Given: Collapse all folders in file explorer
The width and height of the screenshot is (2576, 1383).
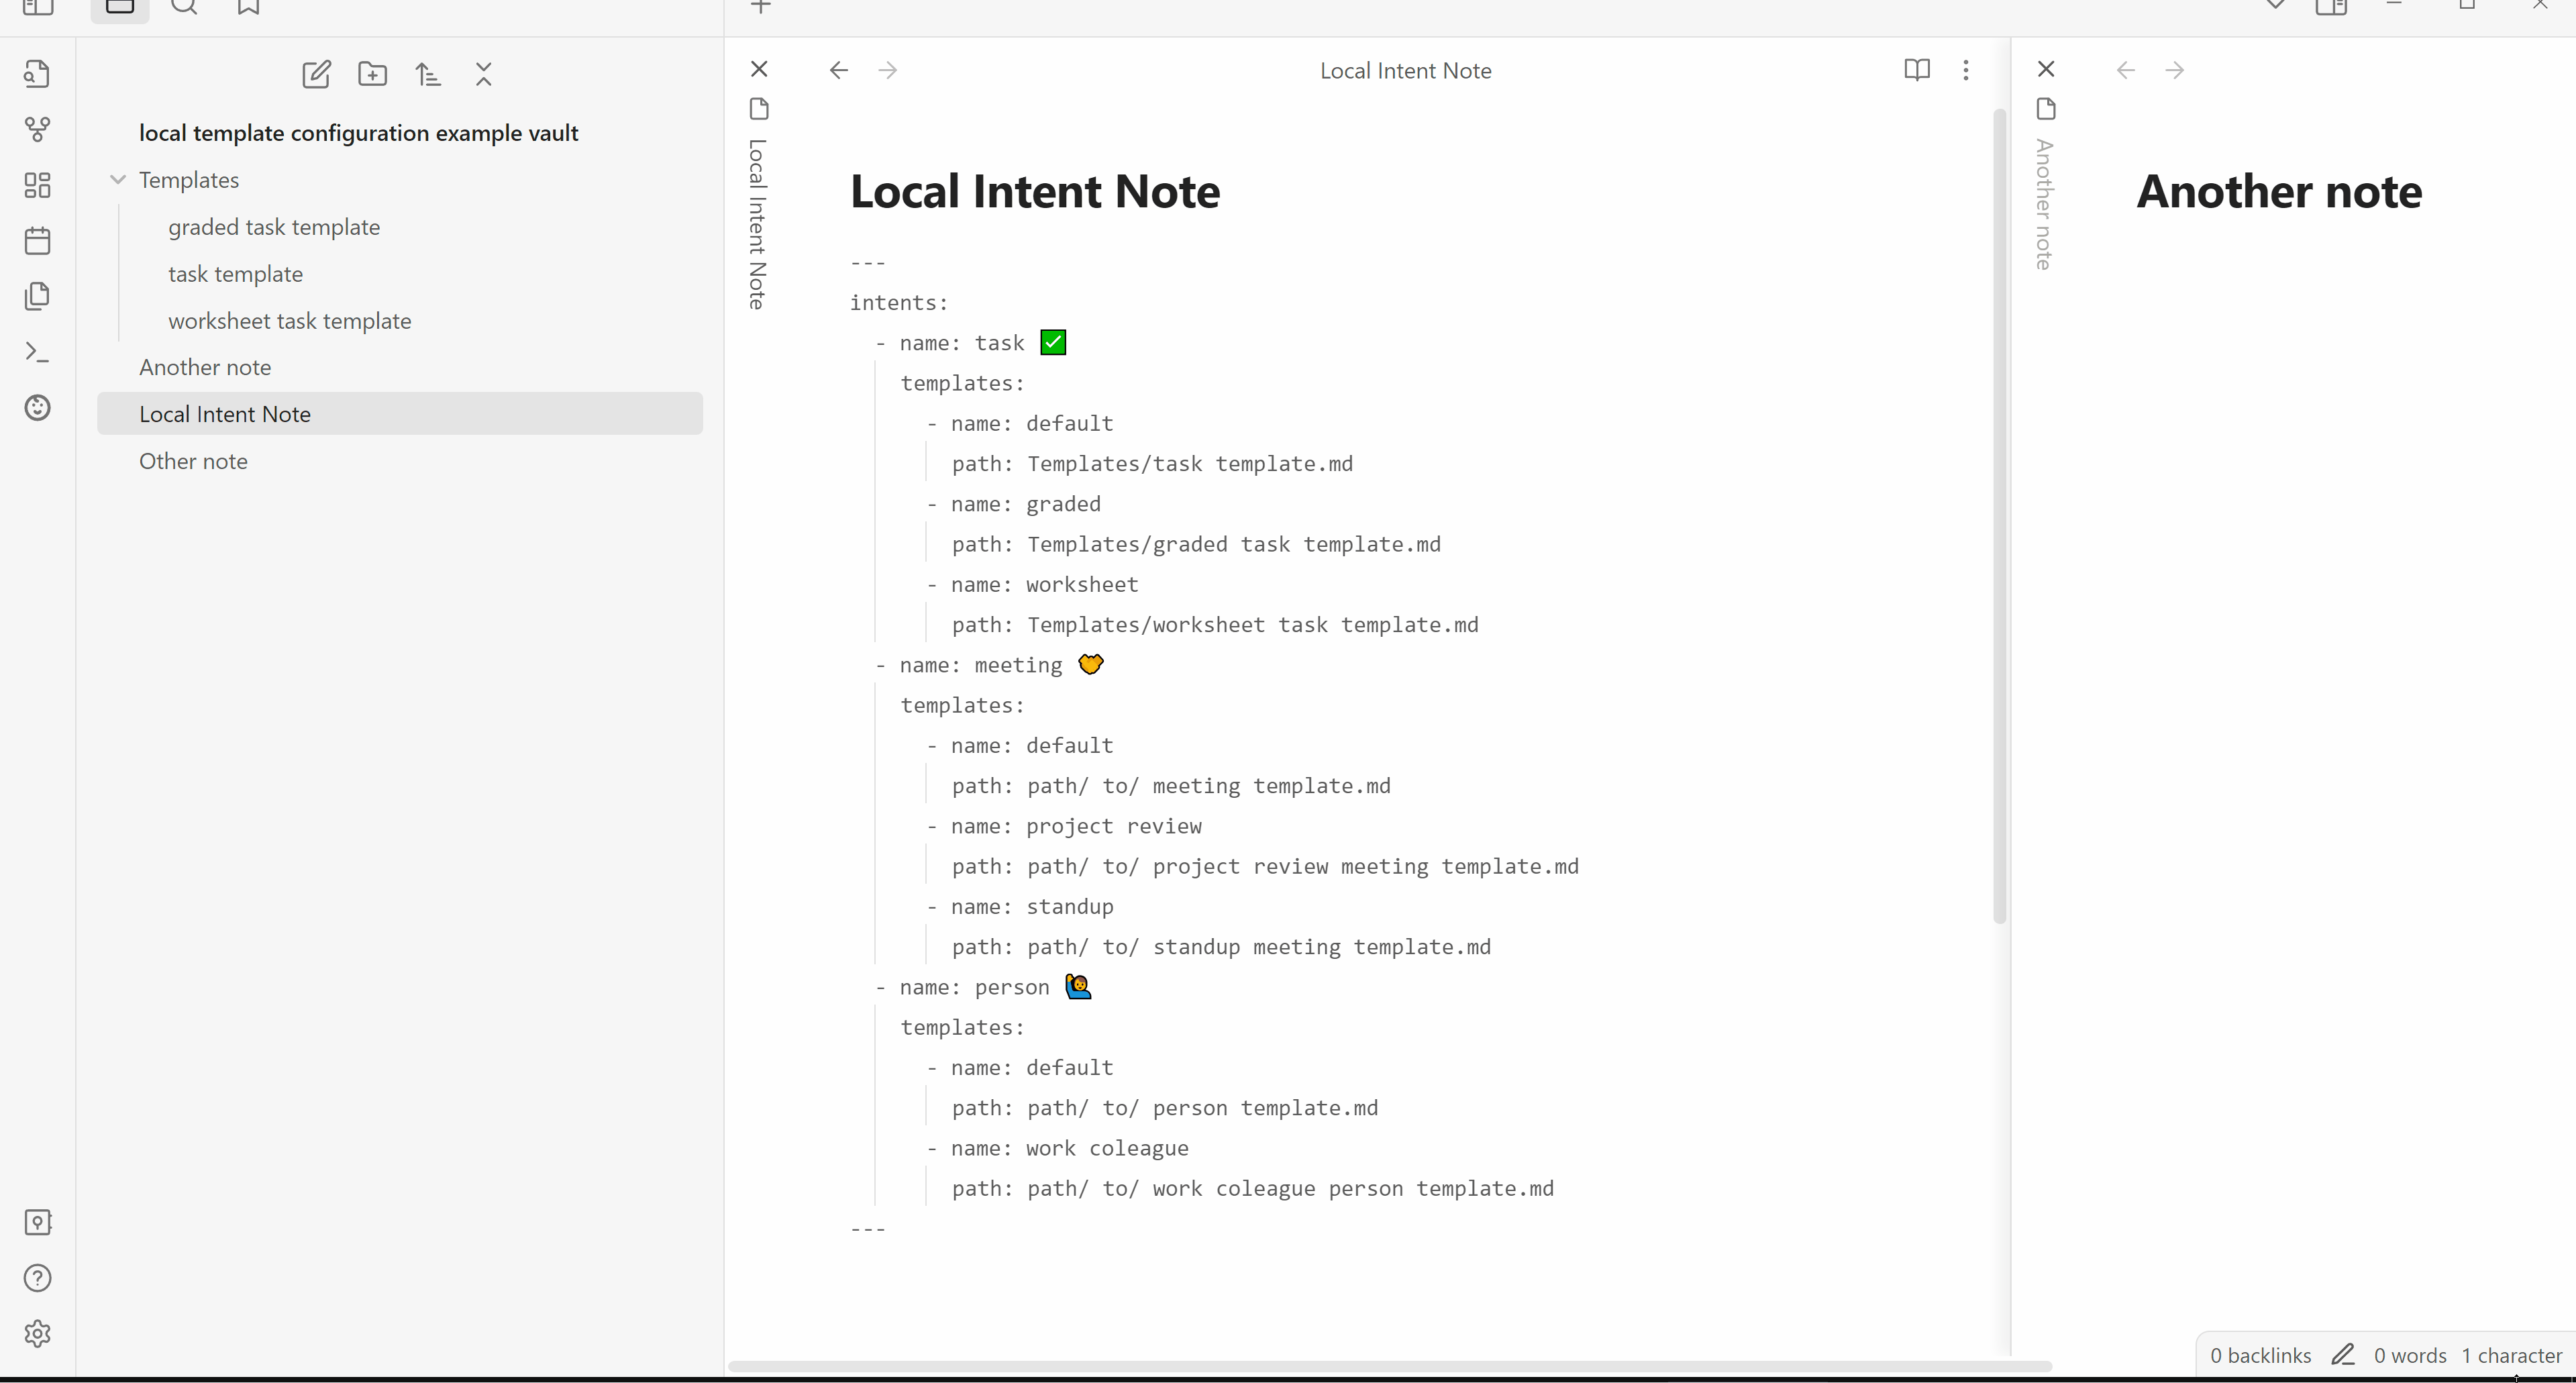Looking at the screenshot, I should [x=484, y=74].
